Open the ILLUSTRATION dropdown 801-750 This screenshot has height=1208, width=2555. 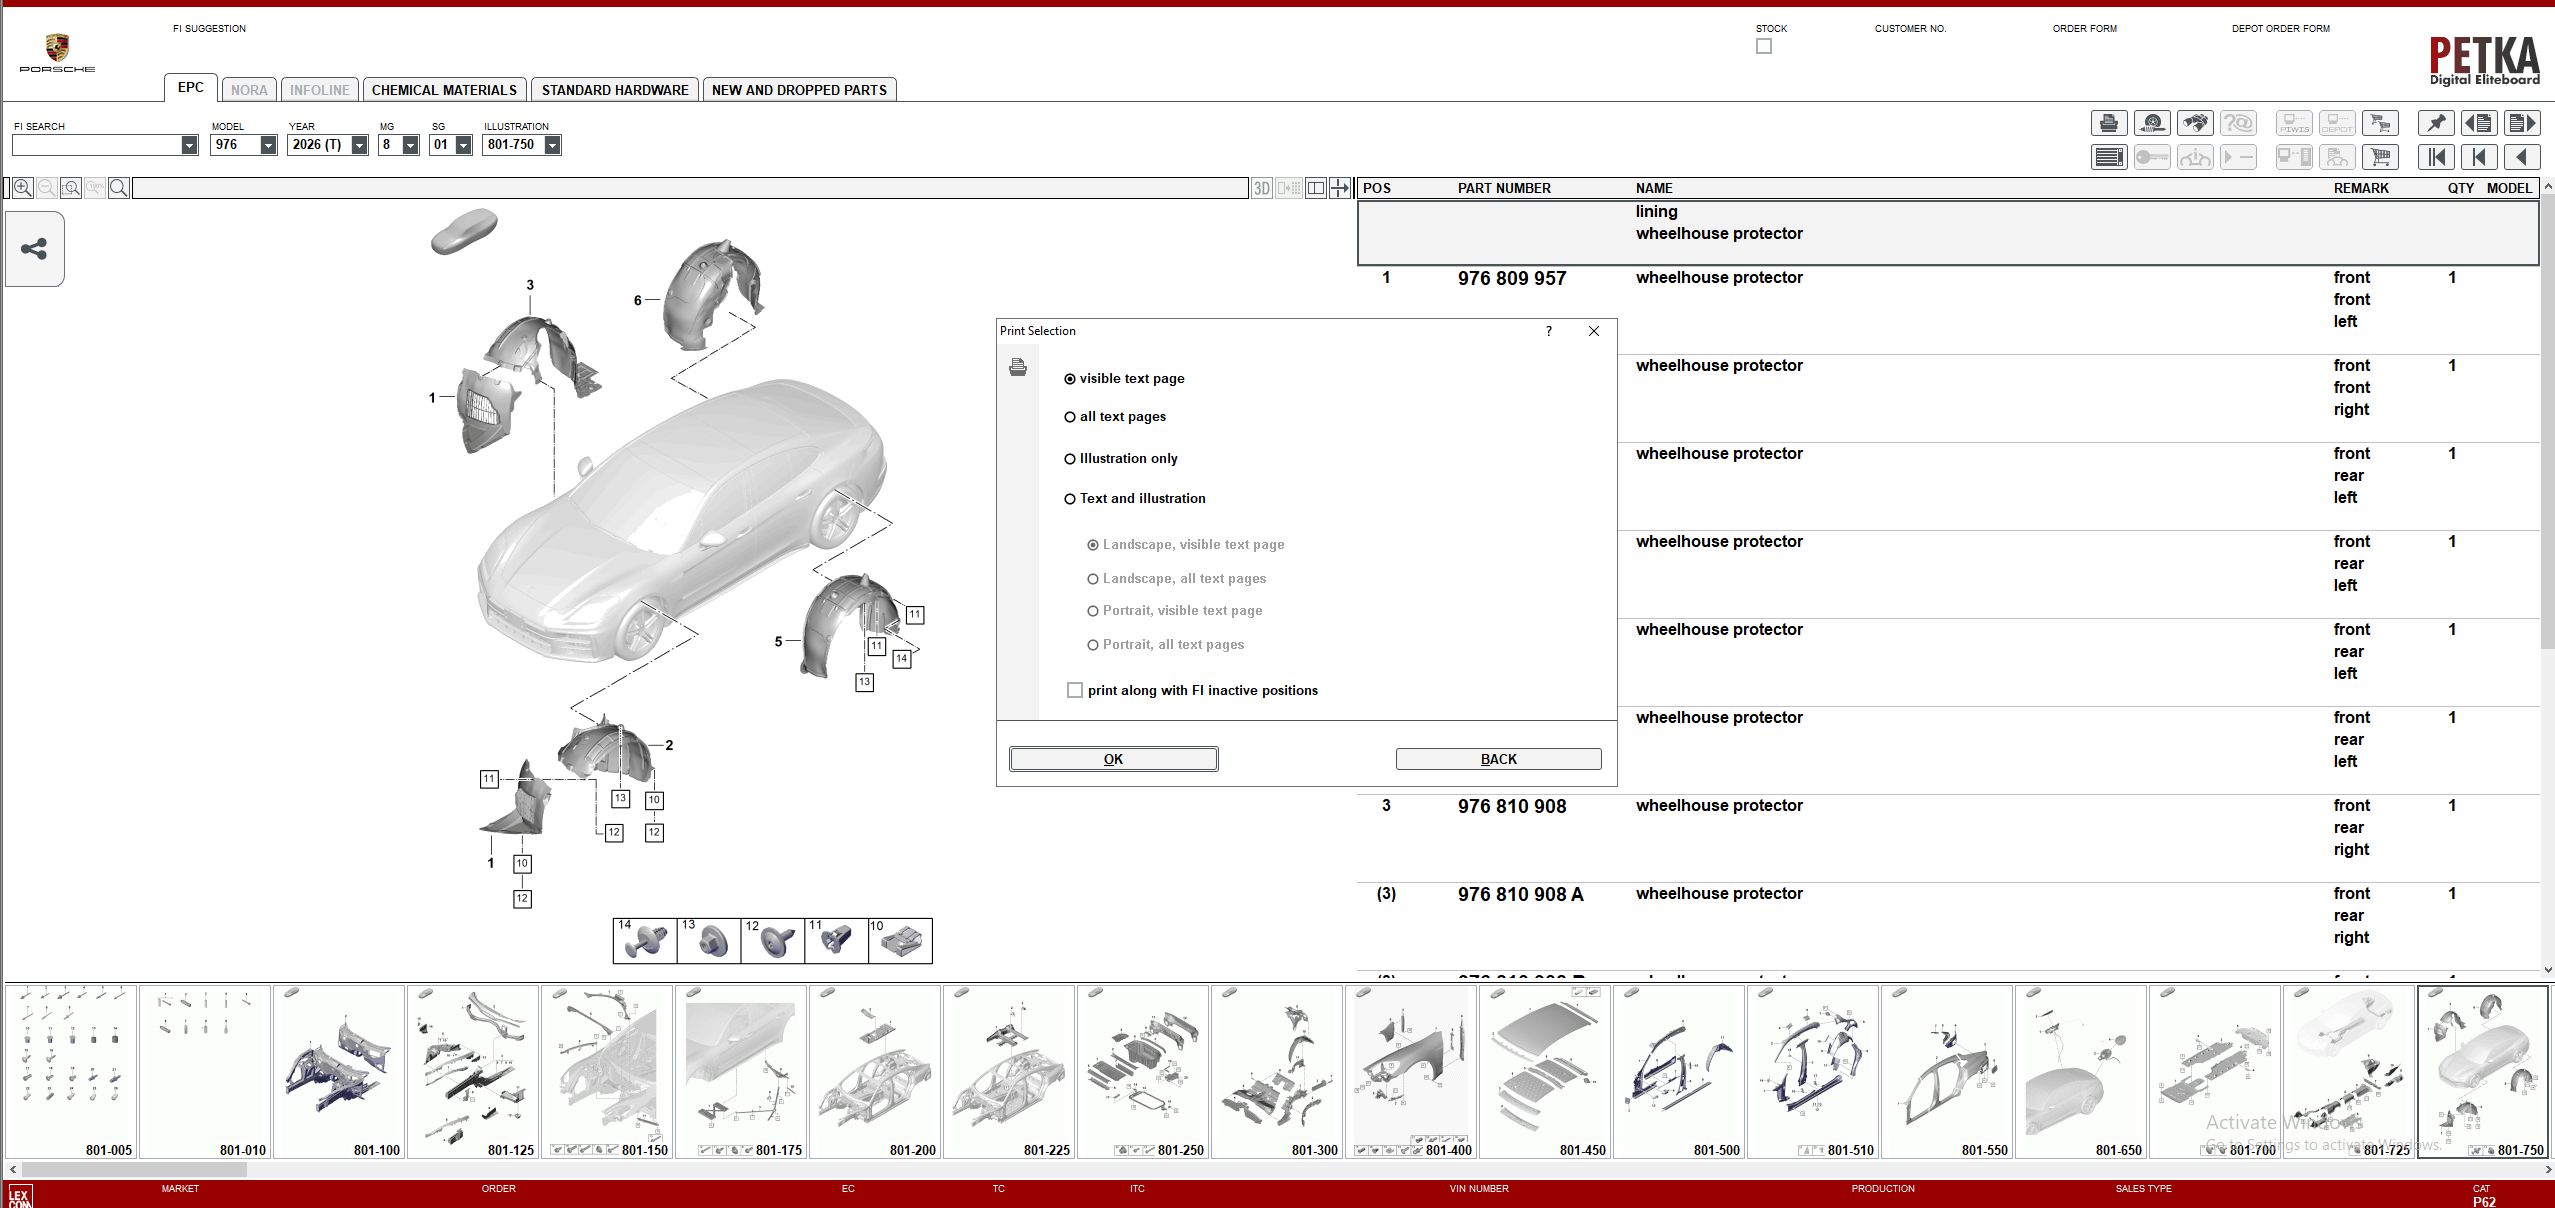551,144
